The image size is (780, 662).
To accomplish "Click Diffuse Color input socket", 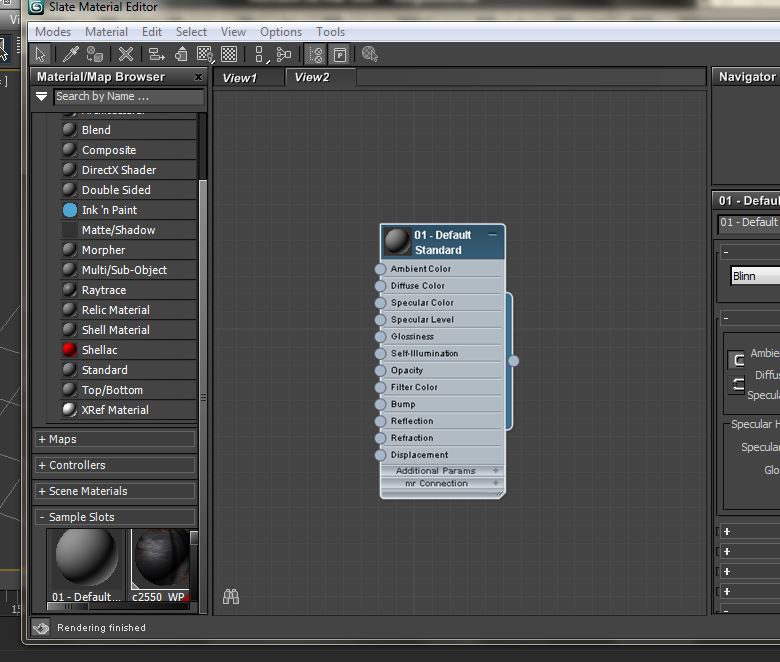I will [380, 286].
